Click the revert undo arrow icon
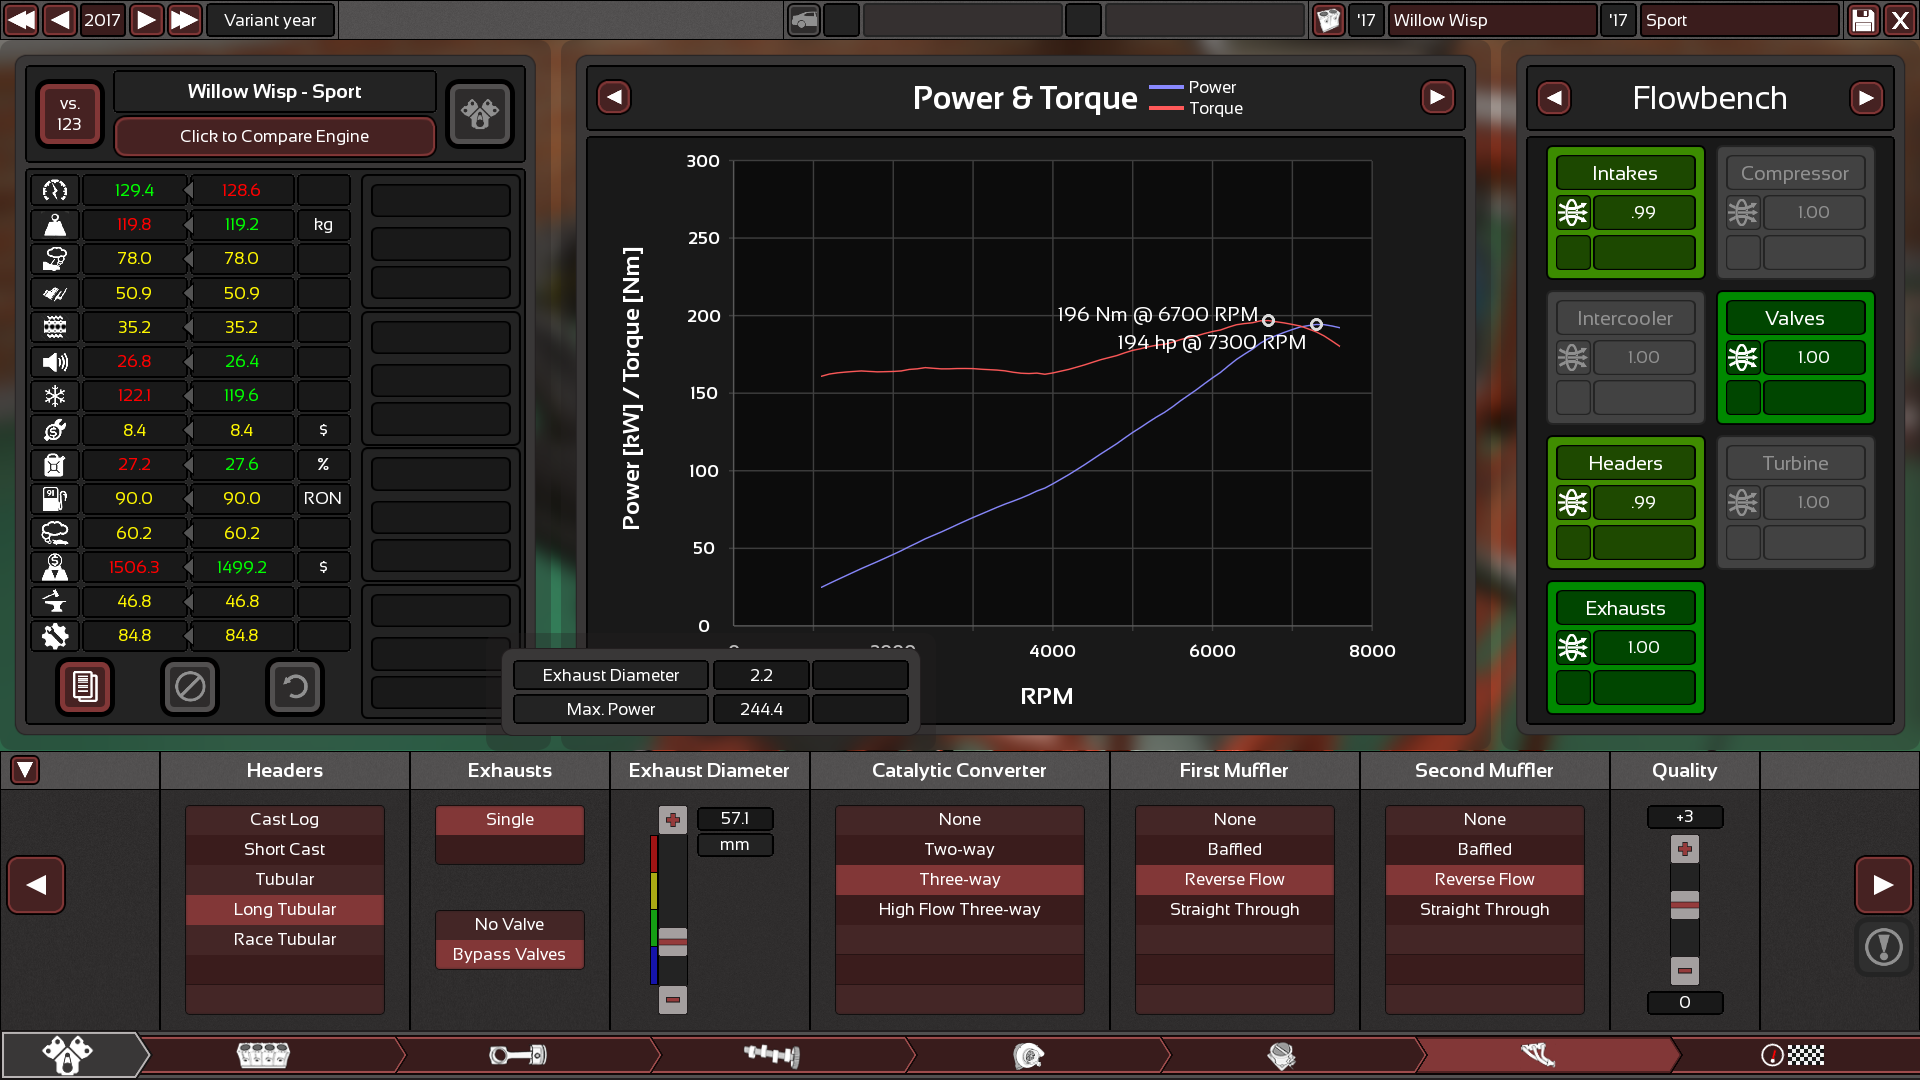Screen dimensions: 1920x1080 click(294, 687)
